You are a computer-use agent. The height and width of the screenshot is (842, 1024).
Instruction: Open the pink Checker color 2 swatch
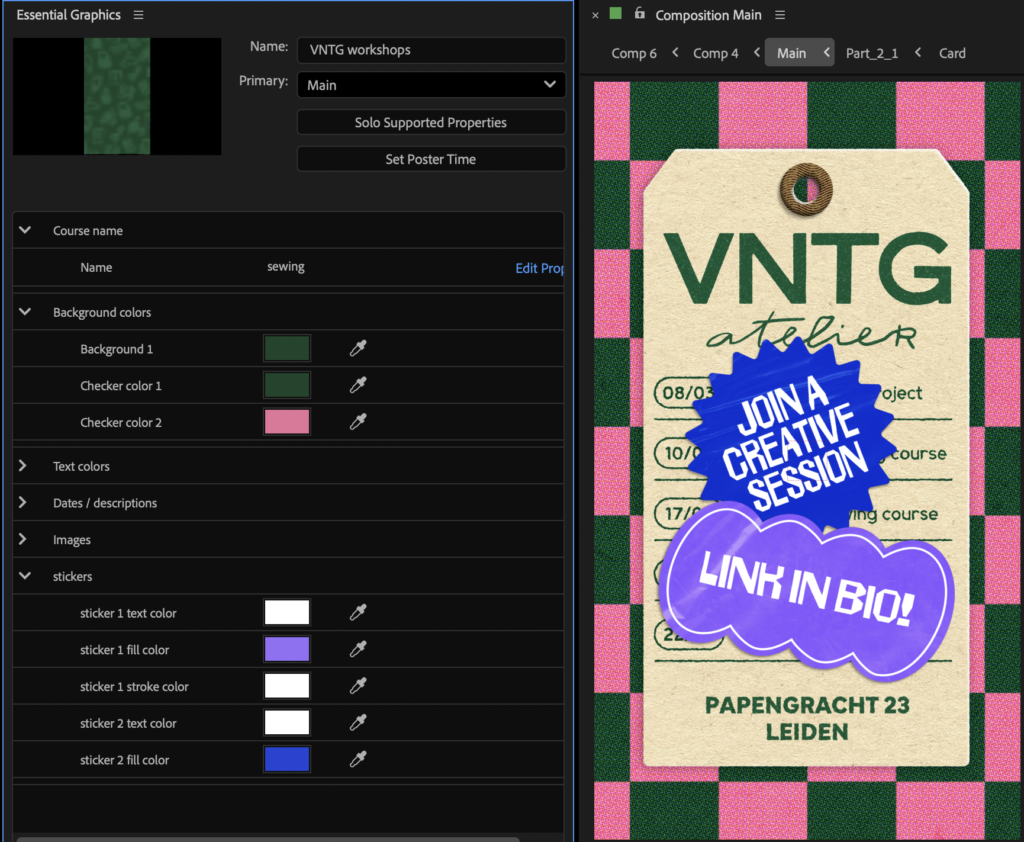[287, 422]
